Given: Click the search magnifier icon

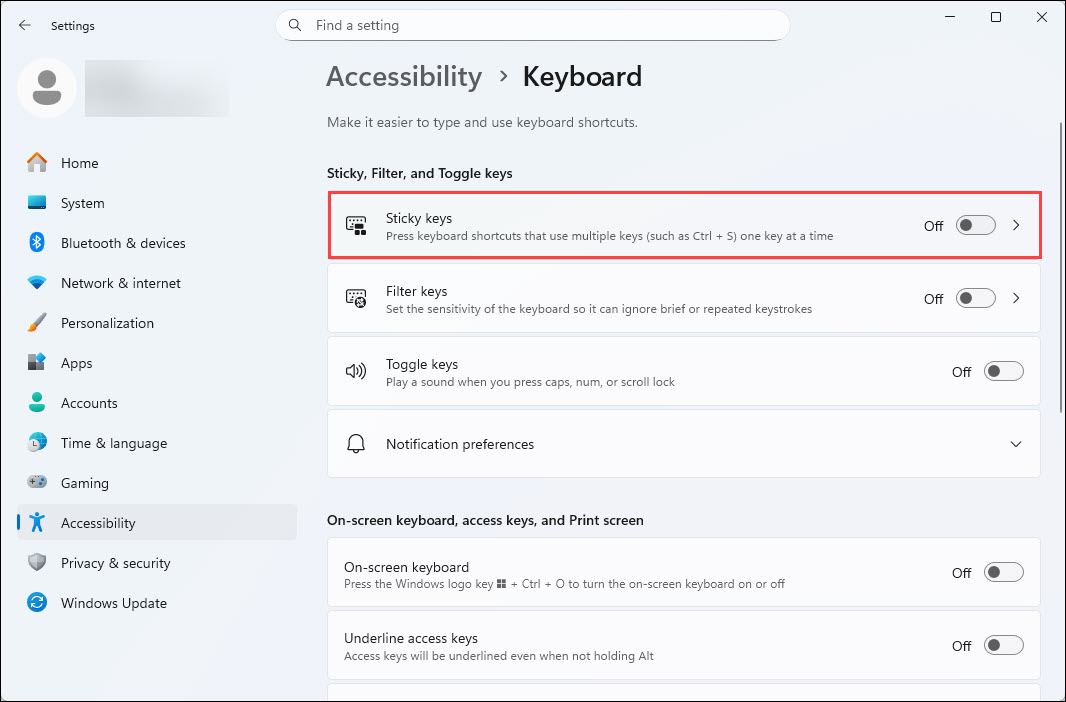Looking at the screenshot, I should [x=295, y=25].
